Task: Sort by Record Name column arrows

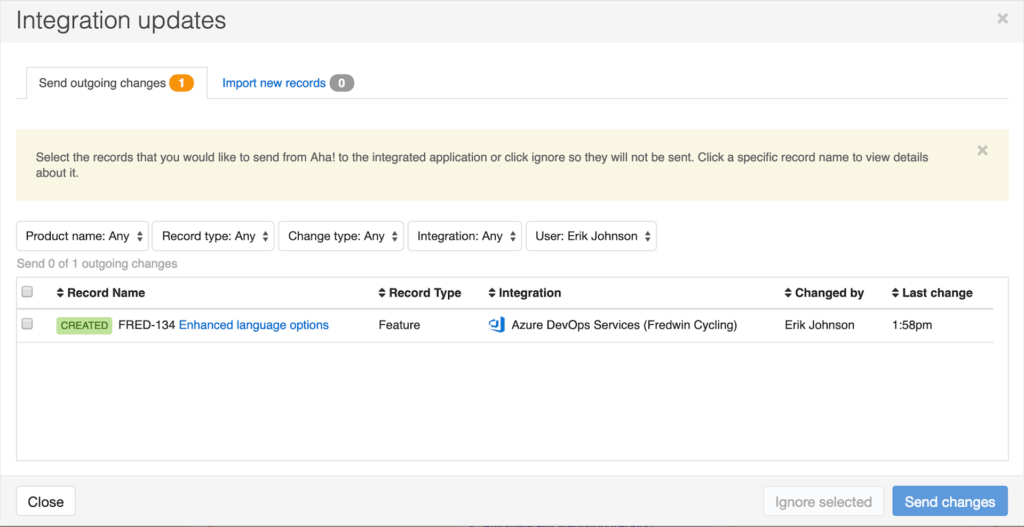Action: 61,293
